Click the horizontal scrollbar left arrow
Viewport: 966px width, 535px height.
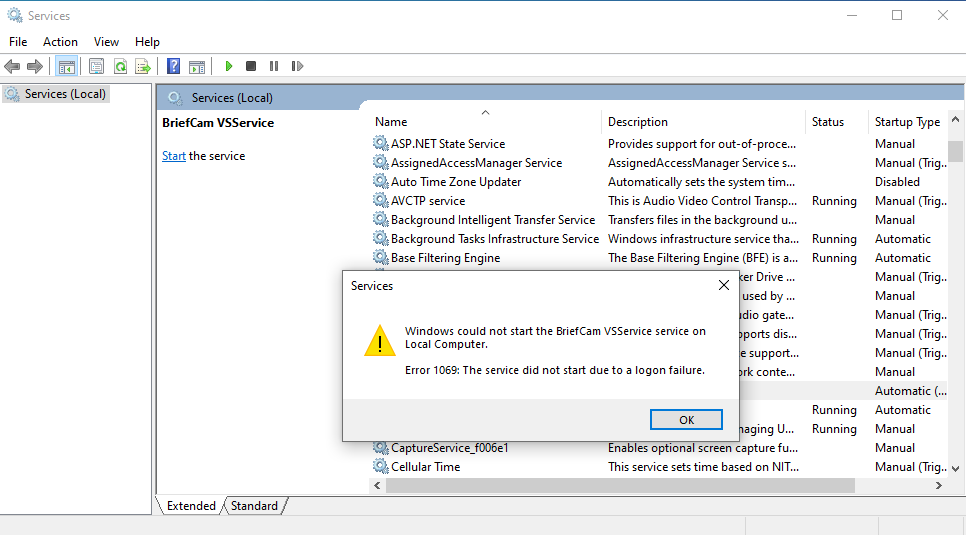pyautogui.click(x=377, y=486)
